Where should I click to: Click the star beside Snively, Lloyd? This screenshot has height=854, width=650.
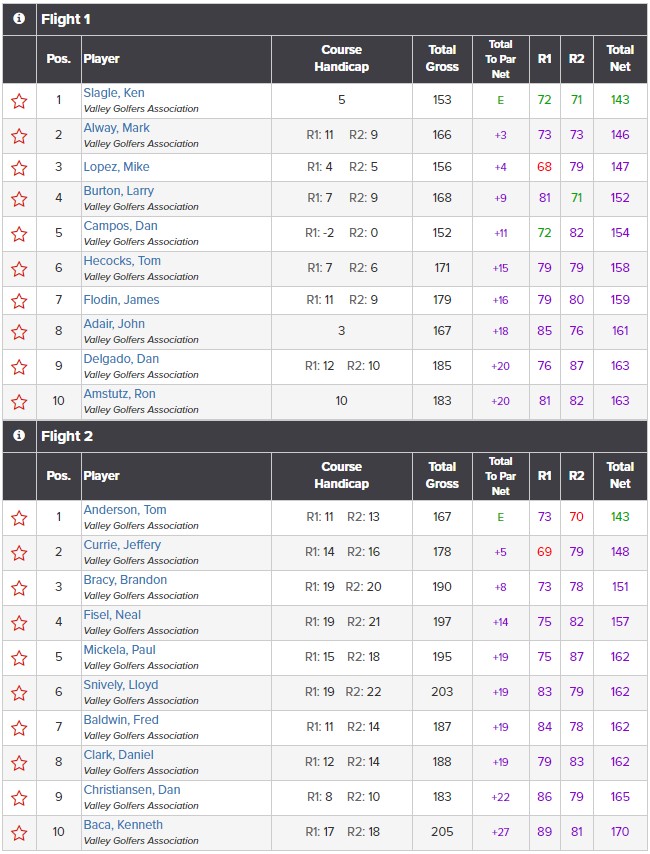click(x=19, y=693)
